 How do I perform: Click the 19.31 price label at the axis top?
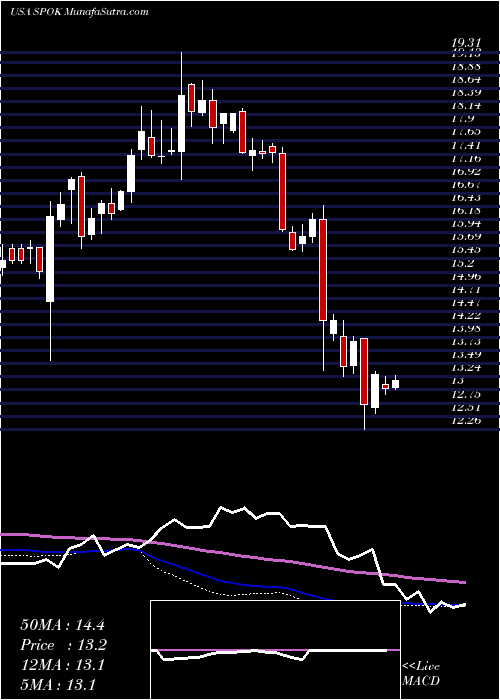click(x=466, y=43)
